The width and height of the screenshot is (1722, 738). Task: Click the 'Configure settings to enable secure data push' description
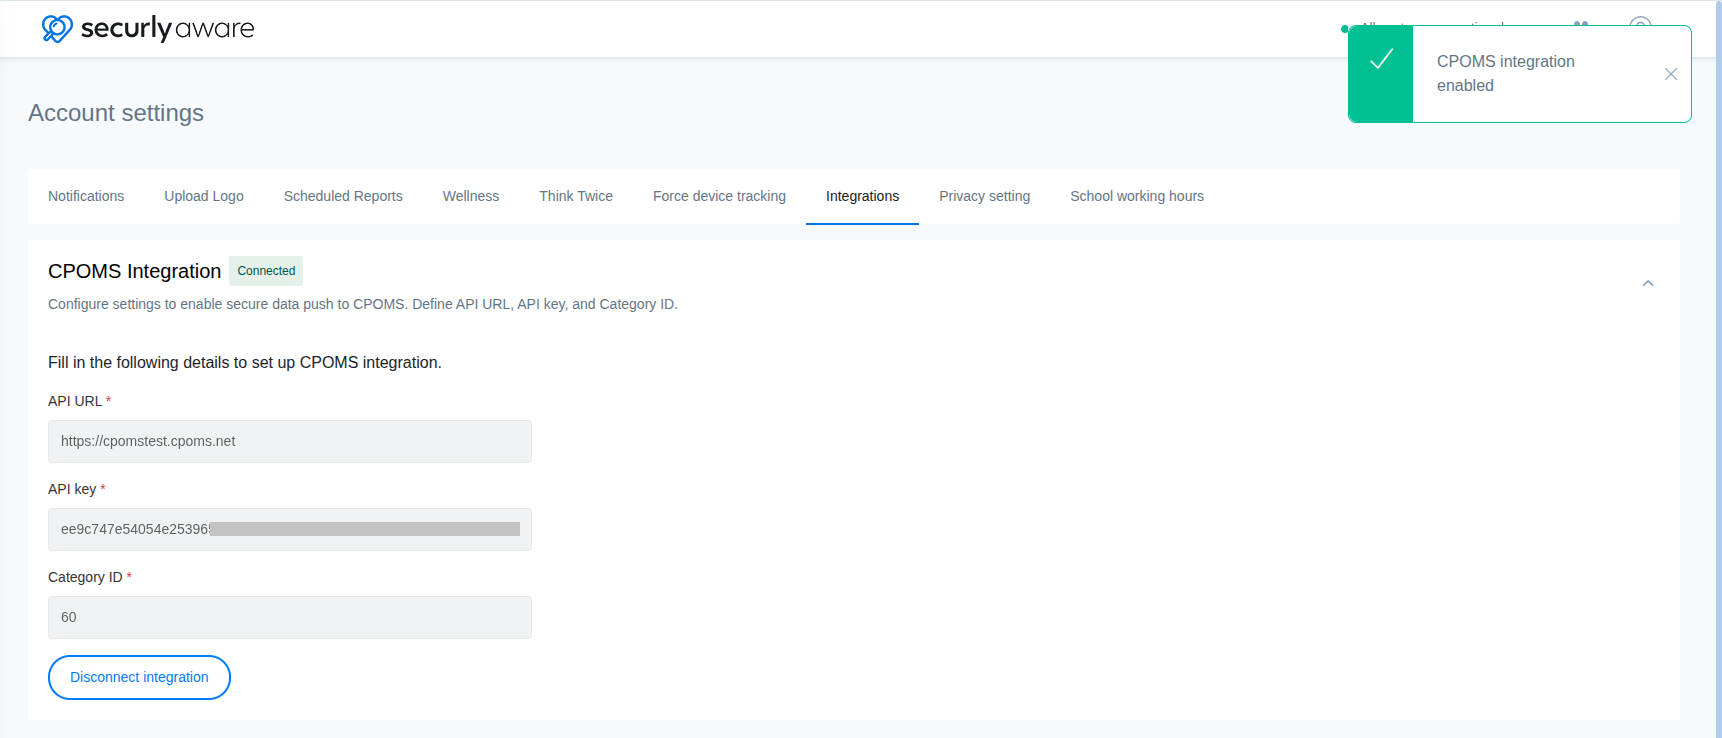point(363,304)
